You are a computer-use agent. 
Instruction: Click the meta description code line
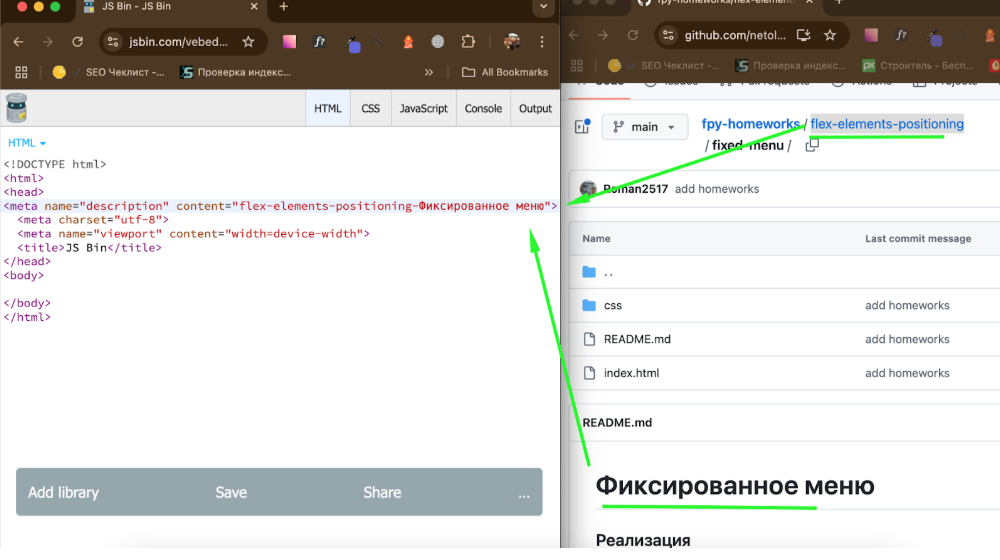pos(280,206)
